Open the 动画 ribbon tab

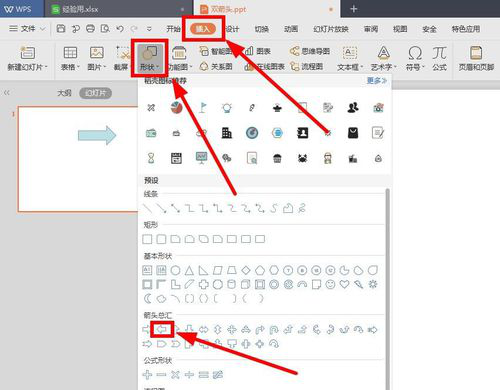291,29
